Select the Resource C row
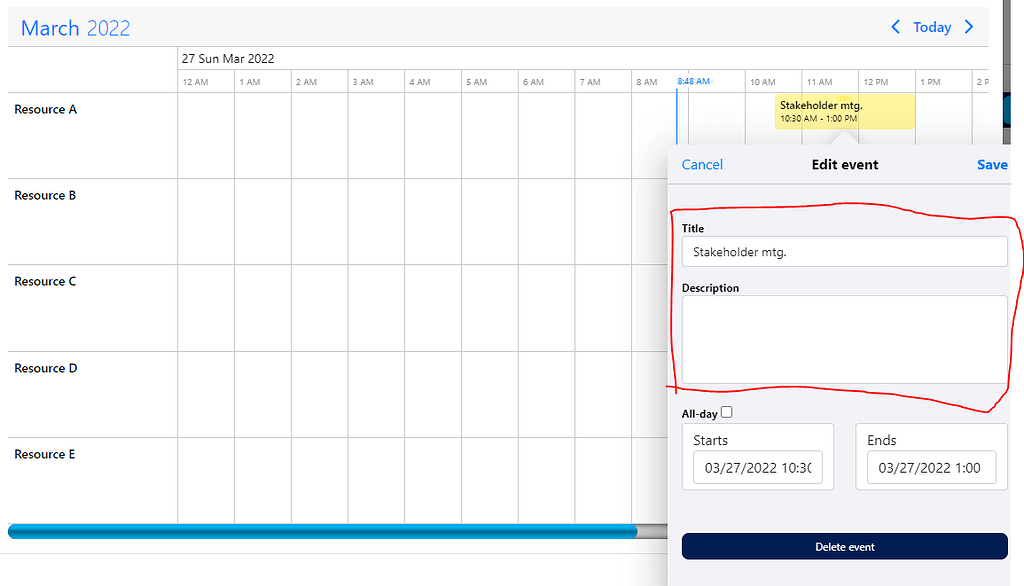 [x=46, y=282]
